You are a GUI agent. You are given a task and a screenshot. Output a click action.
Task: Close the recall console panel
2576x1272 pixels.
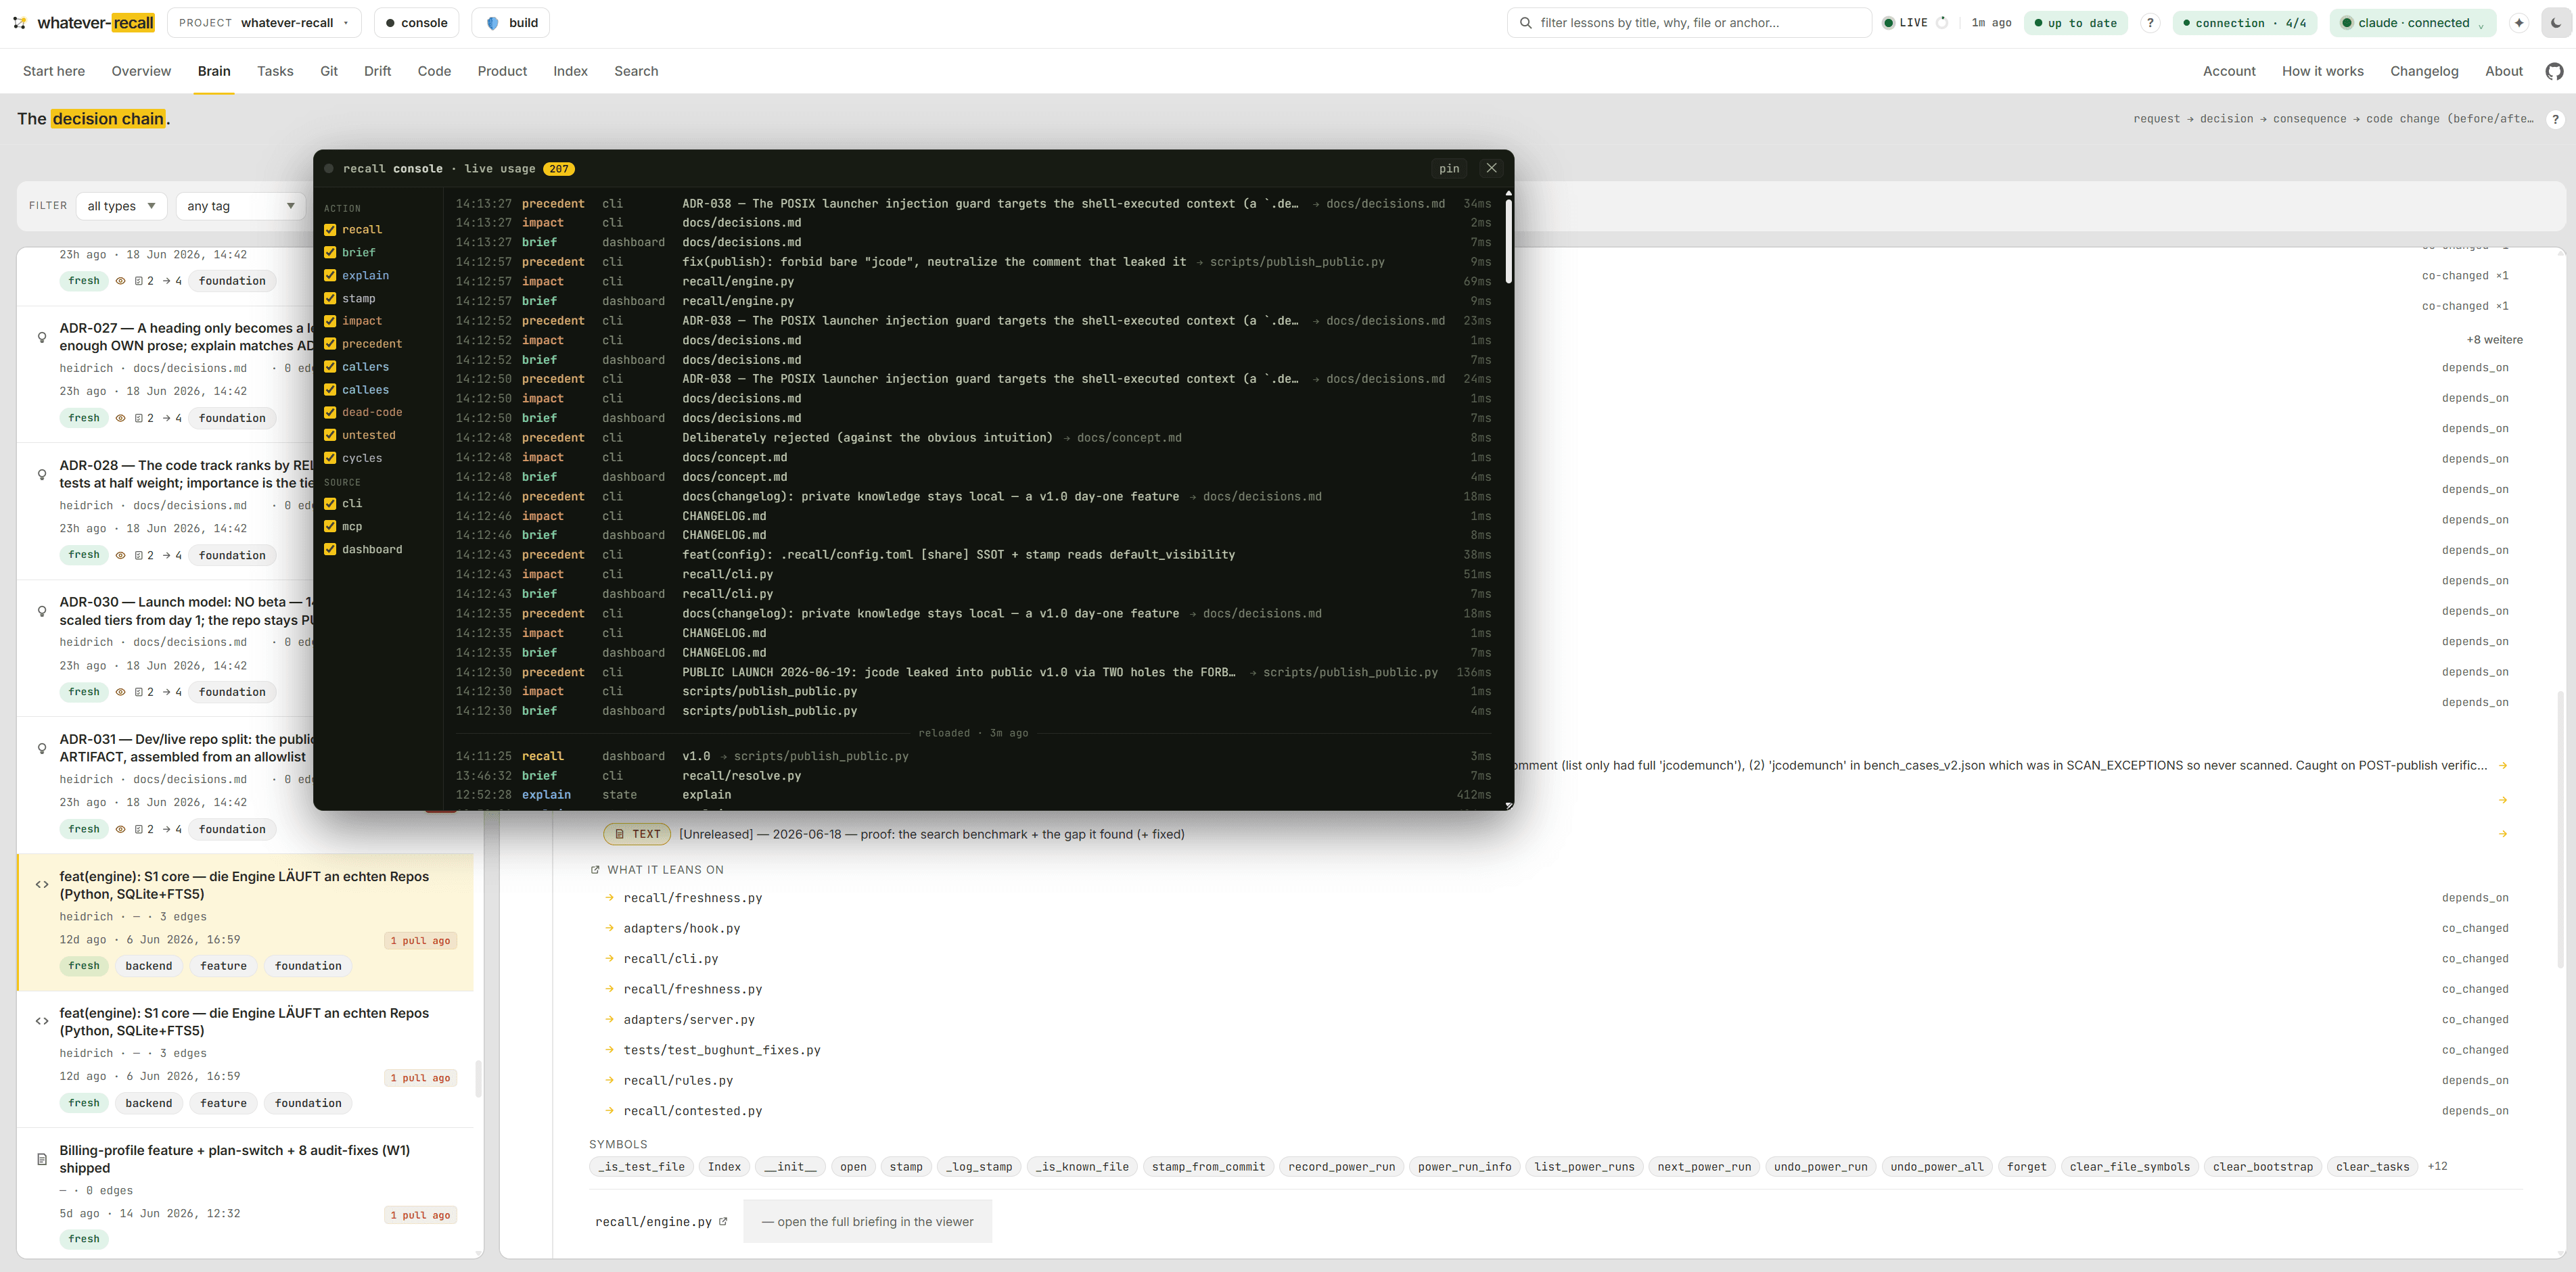point(1491,168)
